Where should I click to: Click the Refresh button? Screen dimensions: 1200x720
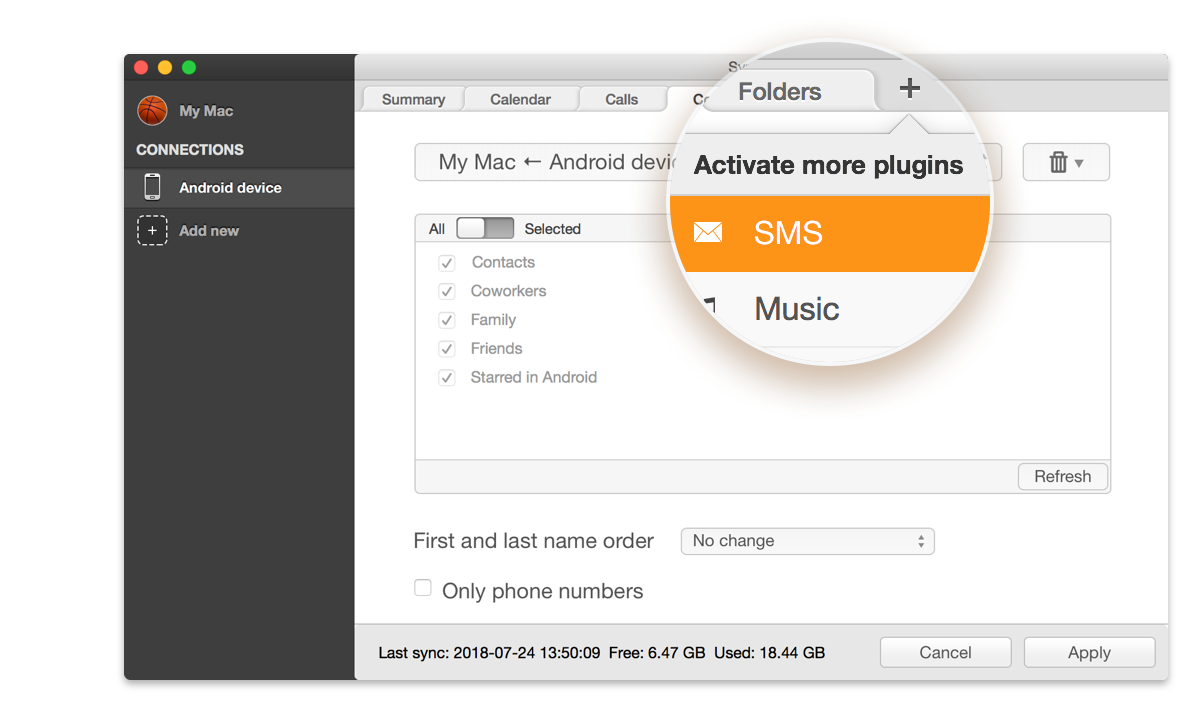point(1062,476)
